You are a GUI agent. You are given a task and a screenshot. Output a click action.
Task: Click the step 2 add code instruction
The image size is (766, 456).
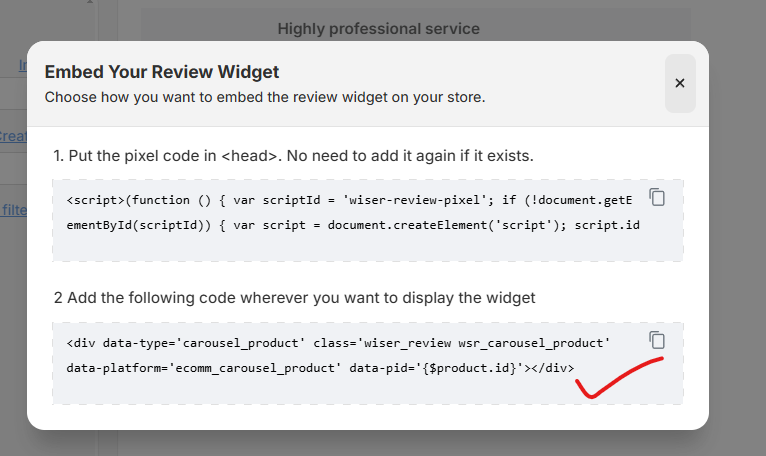pos(294,298)
